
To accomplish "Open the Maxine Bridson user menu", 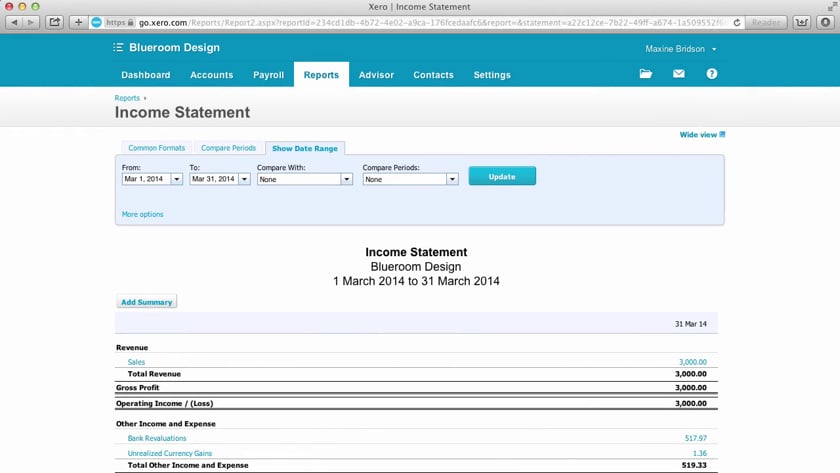I will click(x=680, y=49).
